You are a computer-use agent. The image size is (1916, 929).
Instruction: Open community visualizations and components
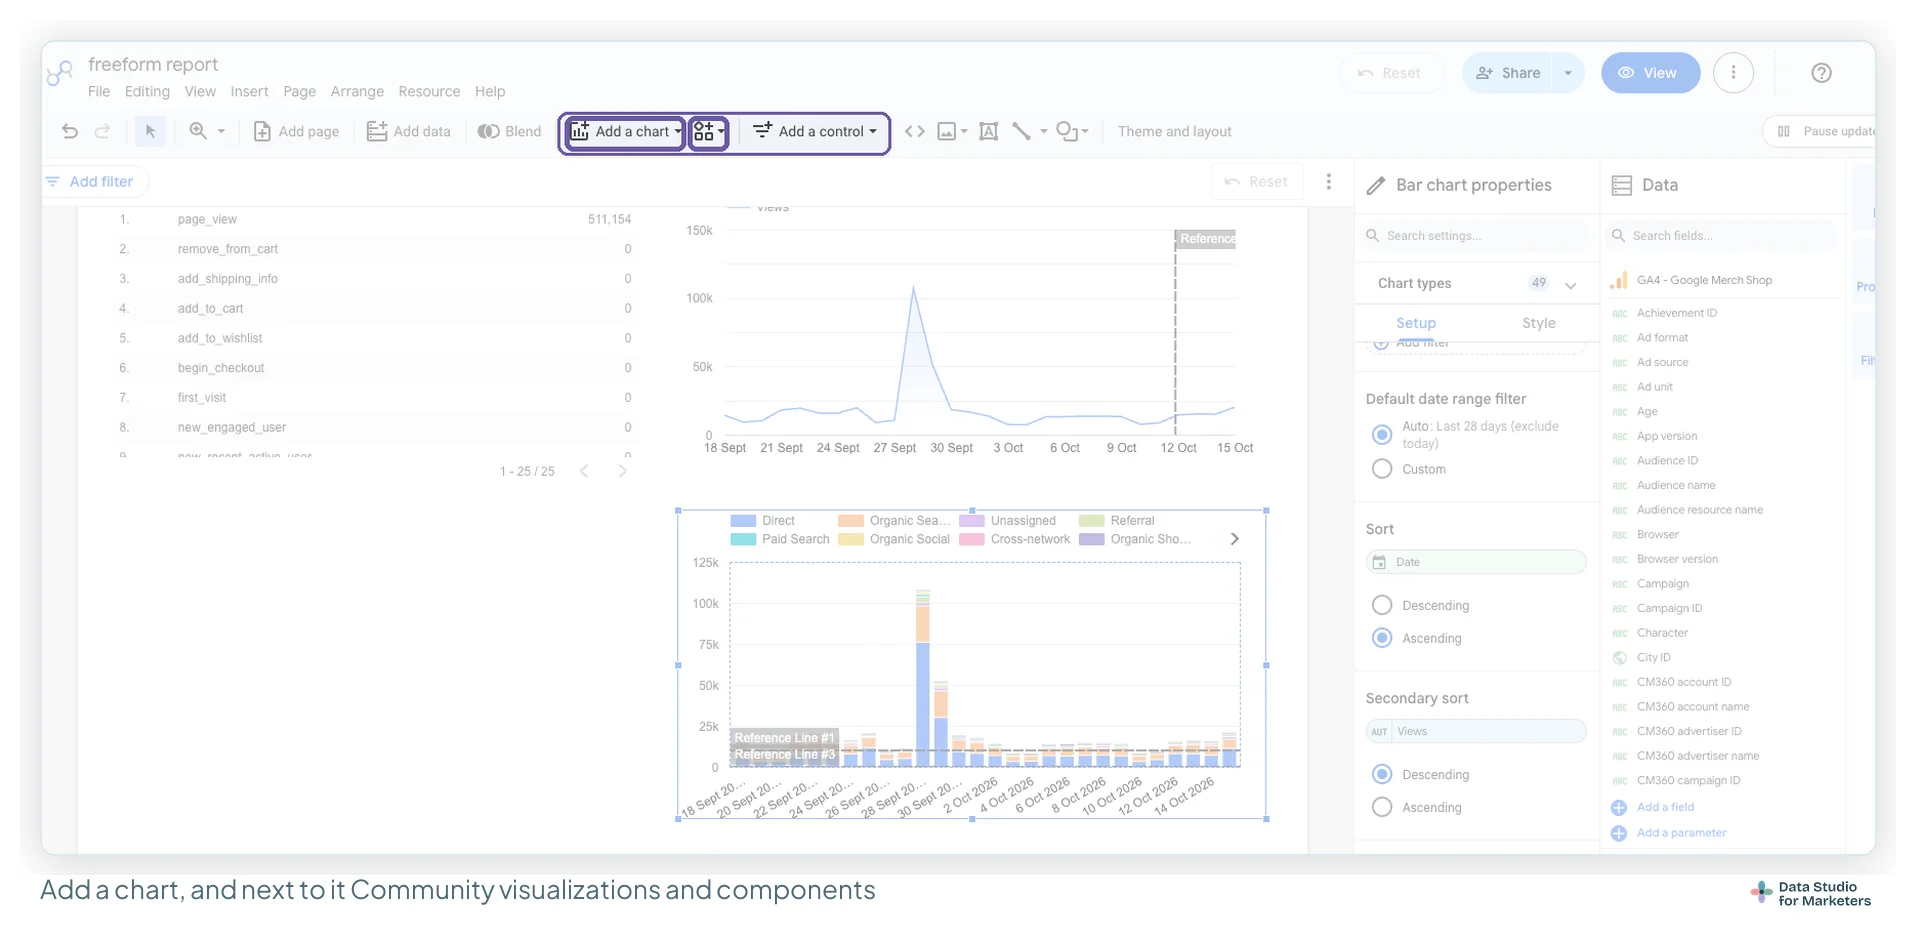point(708,131)
